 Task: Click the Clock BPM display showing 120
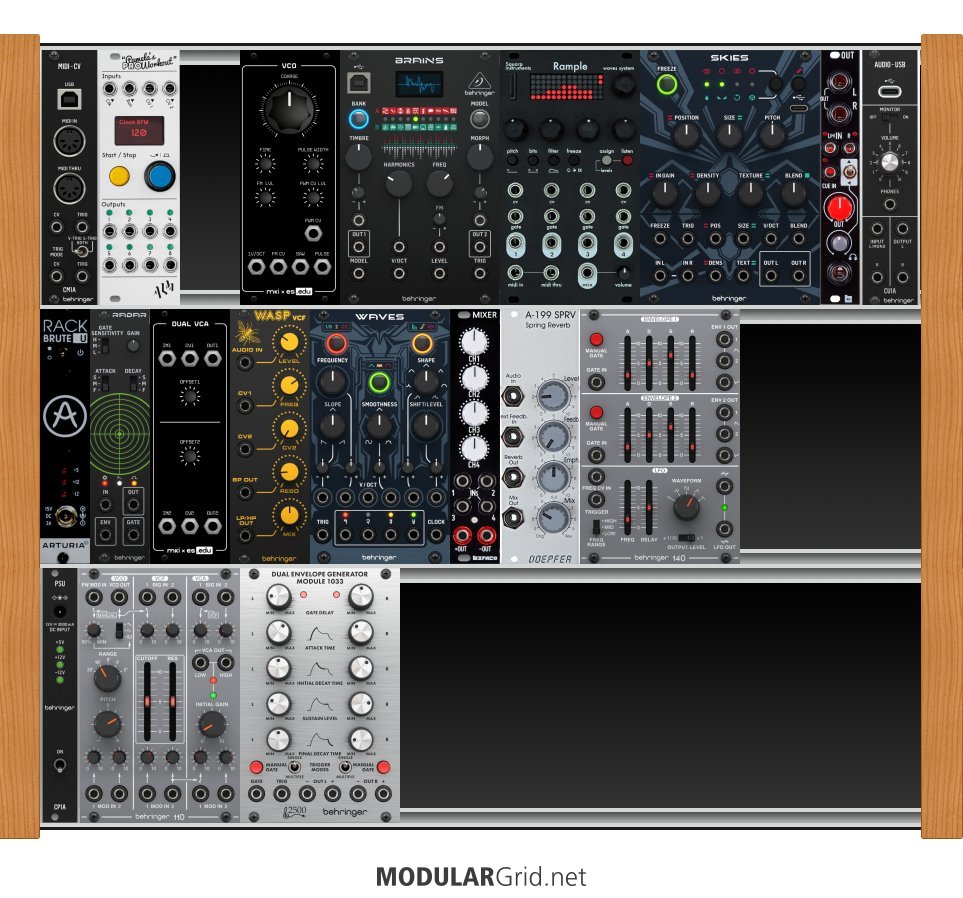coord(139,130)
